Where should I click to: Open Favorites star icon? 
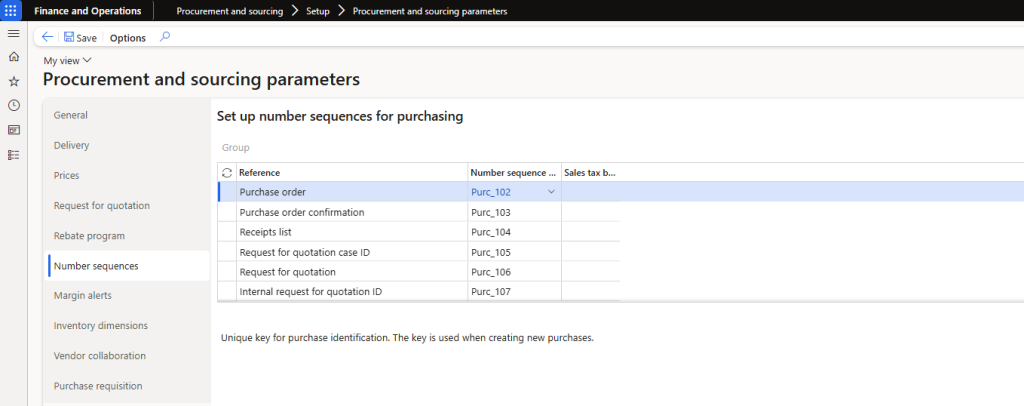13,81
